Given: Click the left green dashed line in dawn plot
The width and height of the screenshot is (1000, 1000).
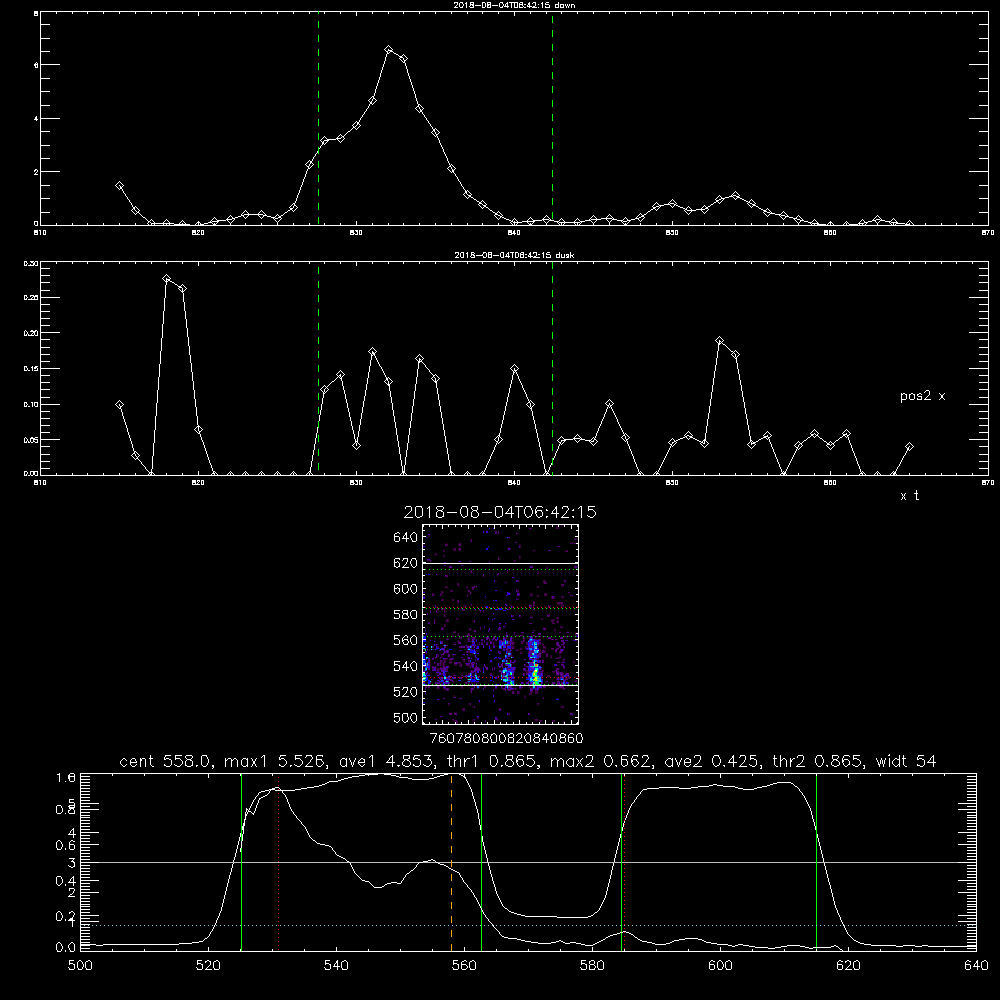Looking at the screenshot, I should (x=318, y=119).
